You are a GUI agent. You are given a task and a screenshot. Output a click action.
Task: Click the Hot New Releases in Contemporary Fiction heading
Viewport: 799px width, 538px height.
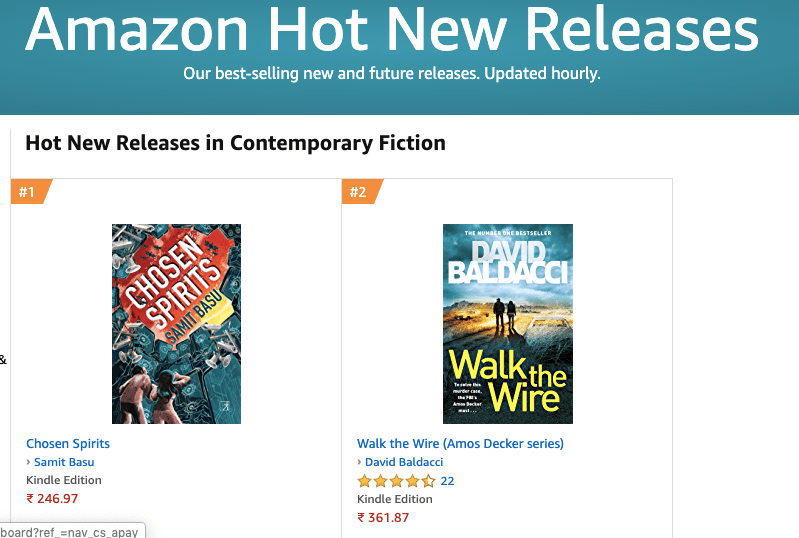point(235,143)
